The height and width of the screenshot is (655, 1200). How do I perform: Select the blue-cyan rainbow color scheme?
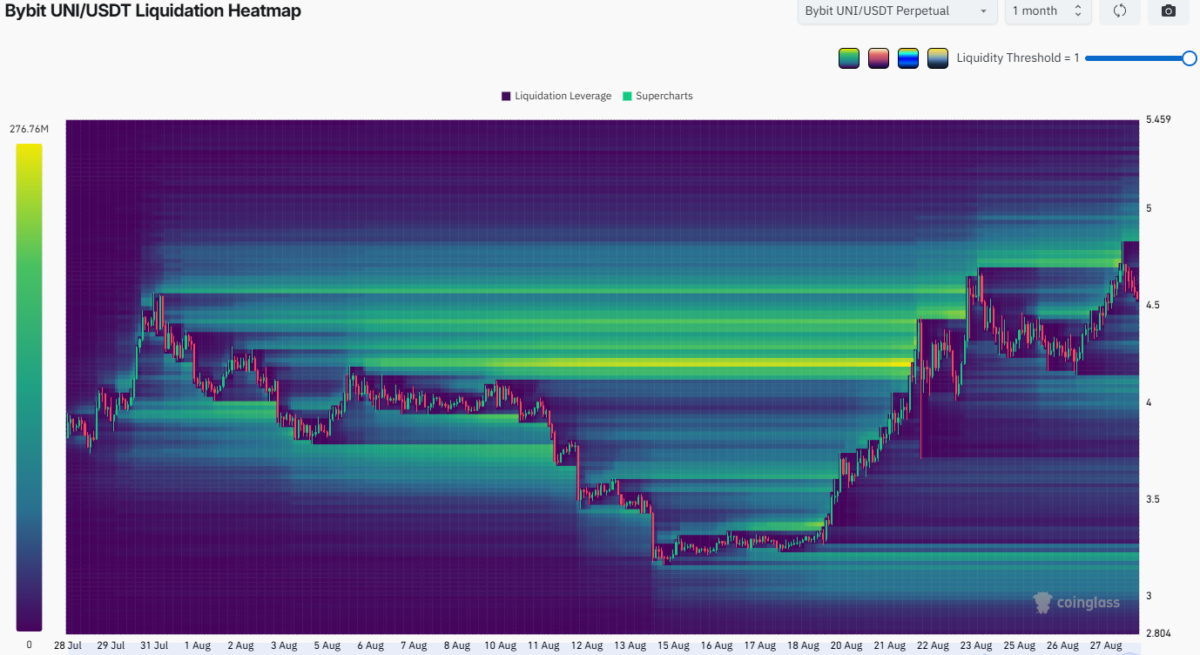[908, 58]
